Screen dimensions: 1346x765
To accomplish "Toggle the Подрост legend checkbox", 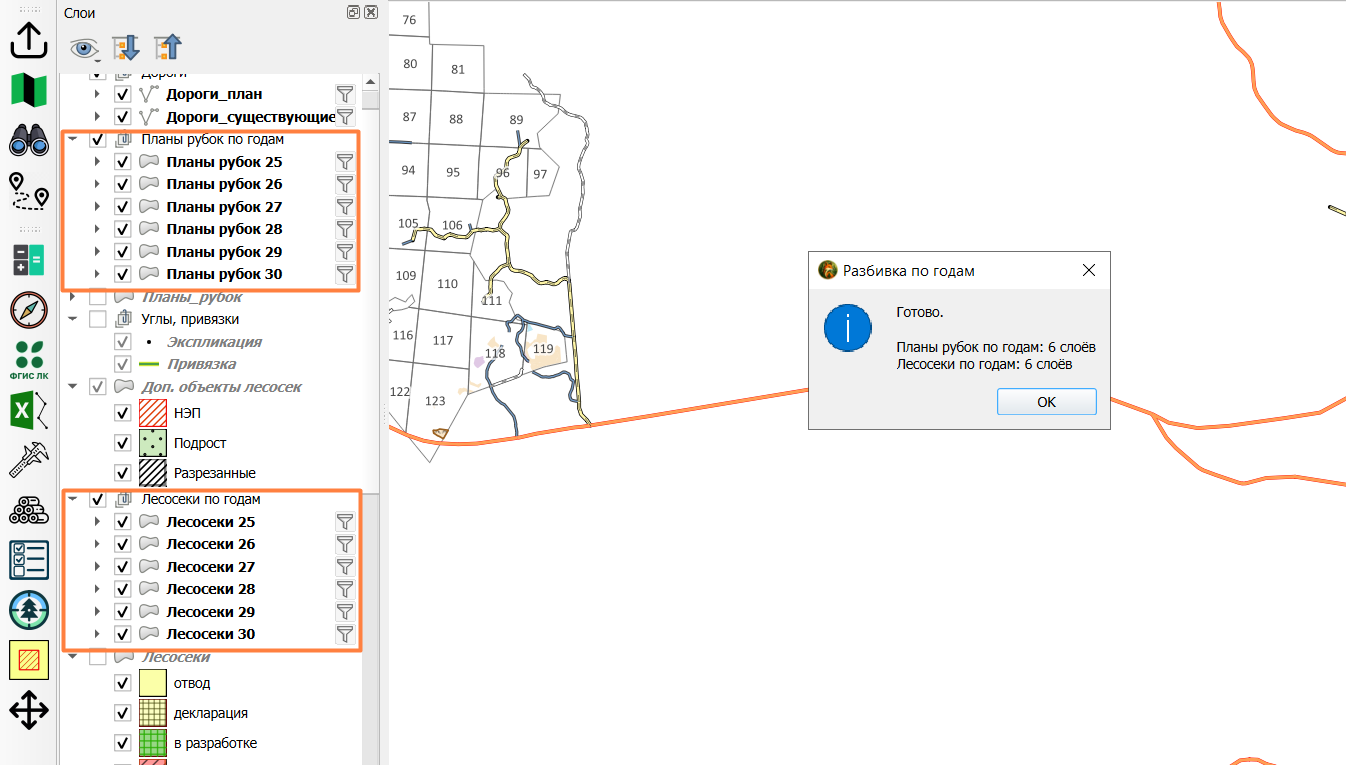I will point(123,443).
